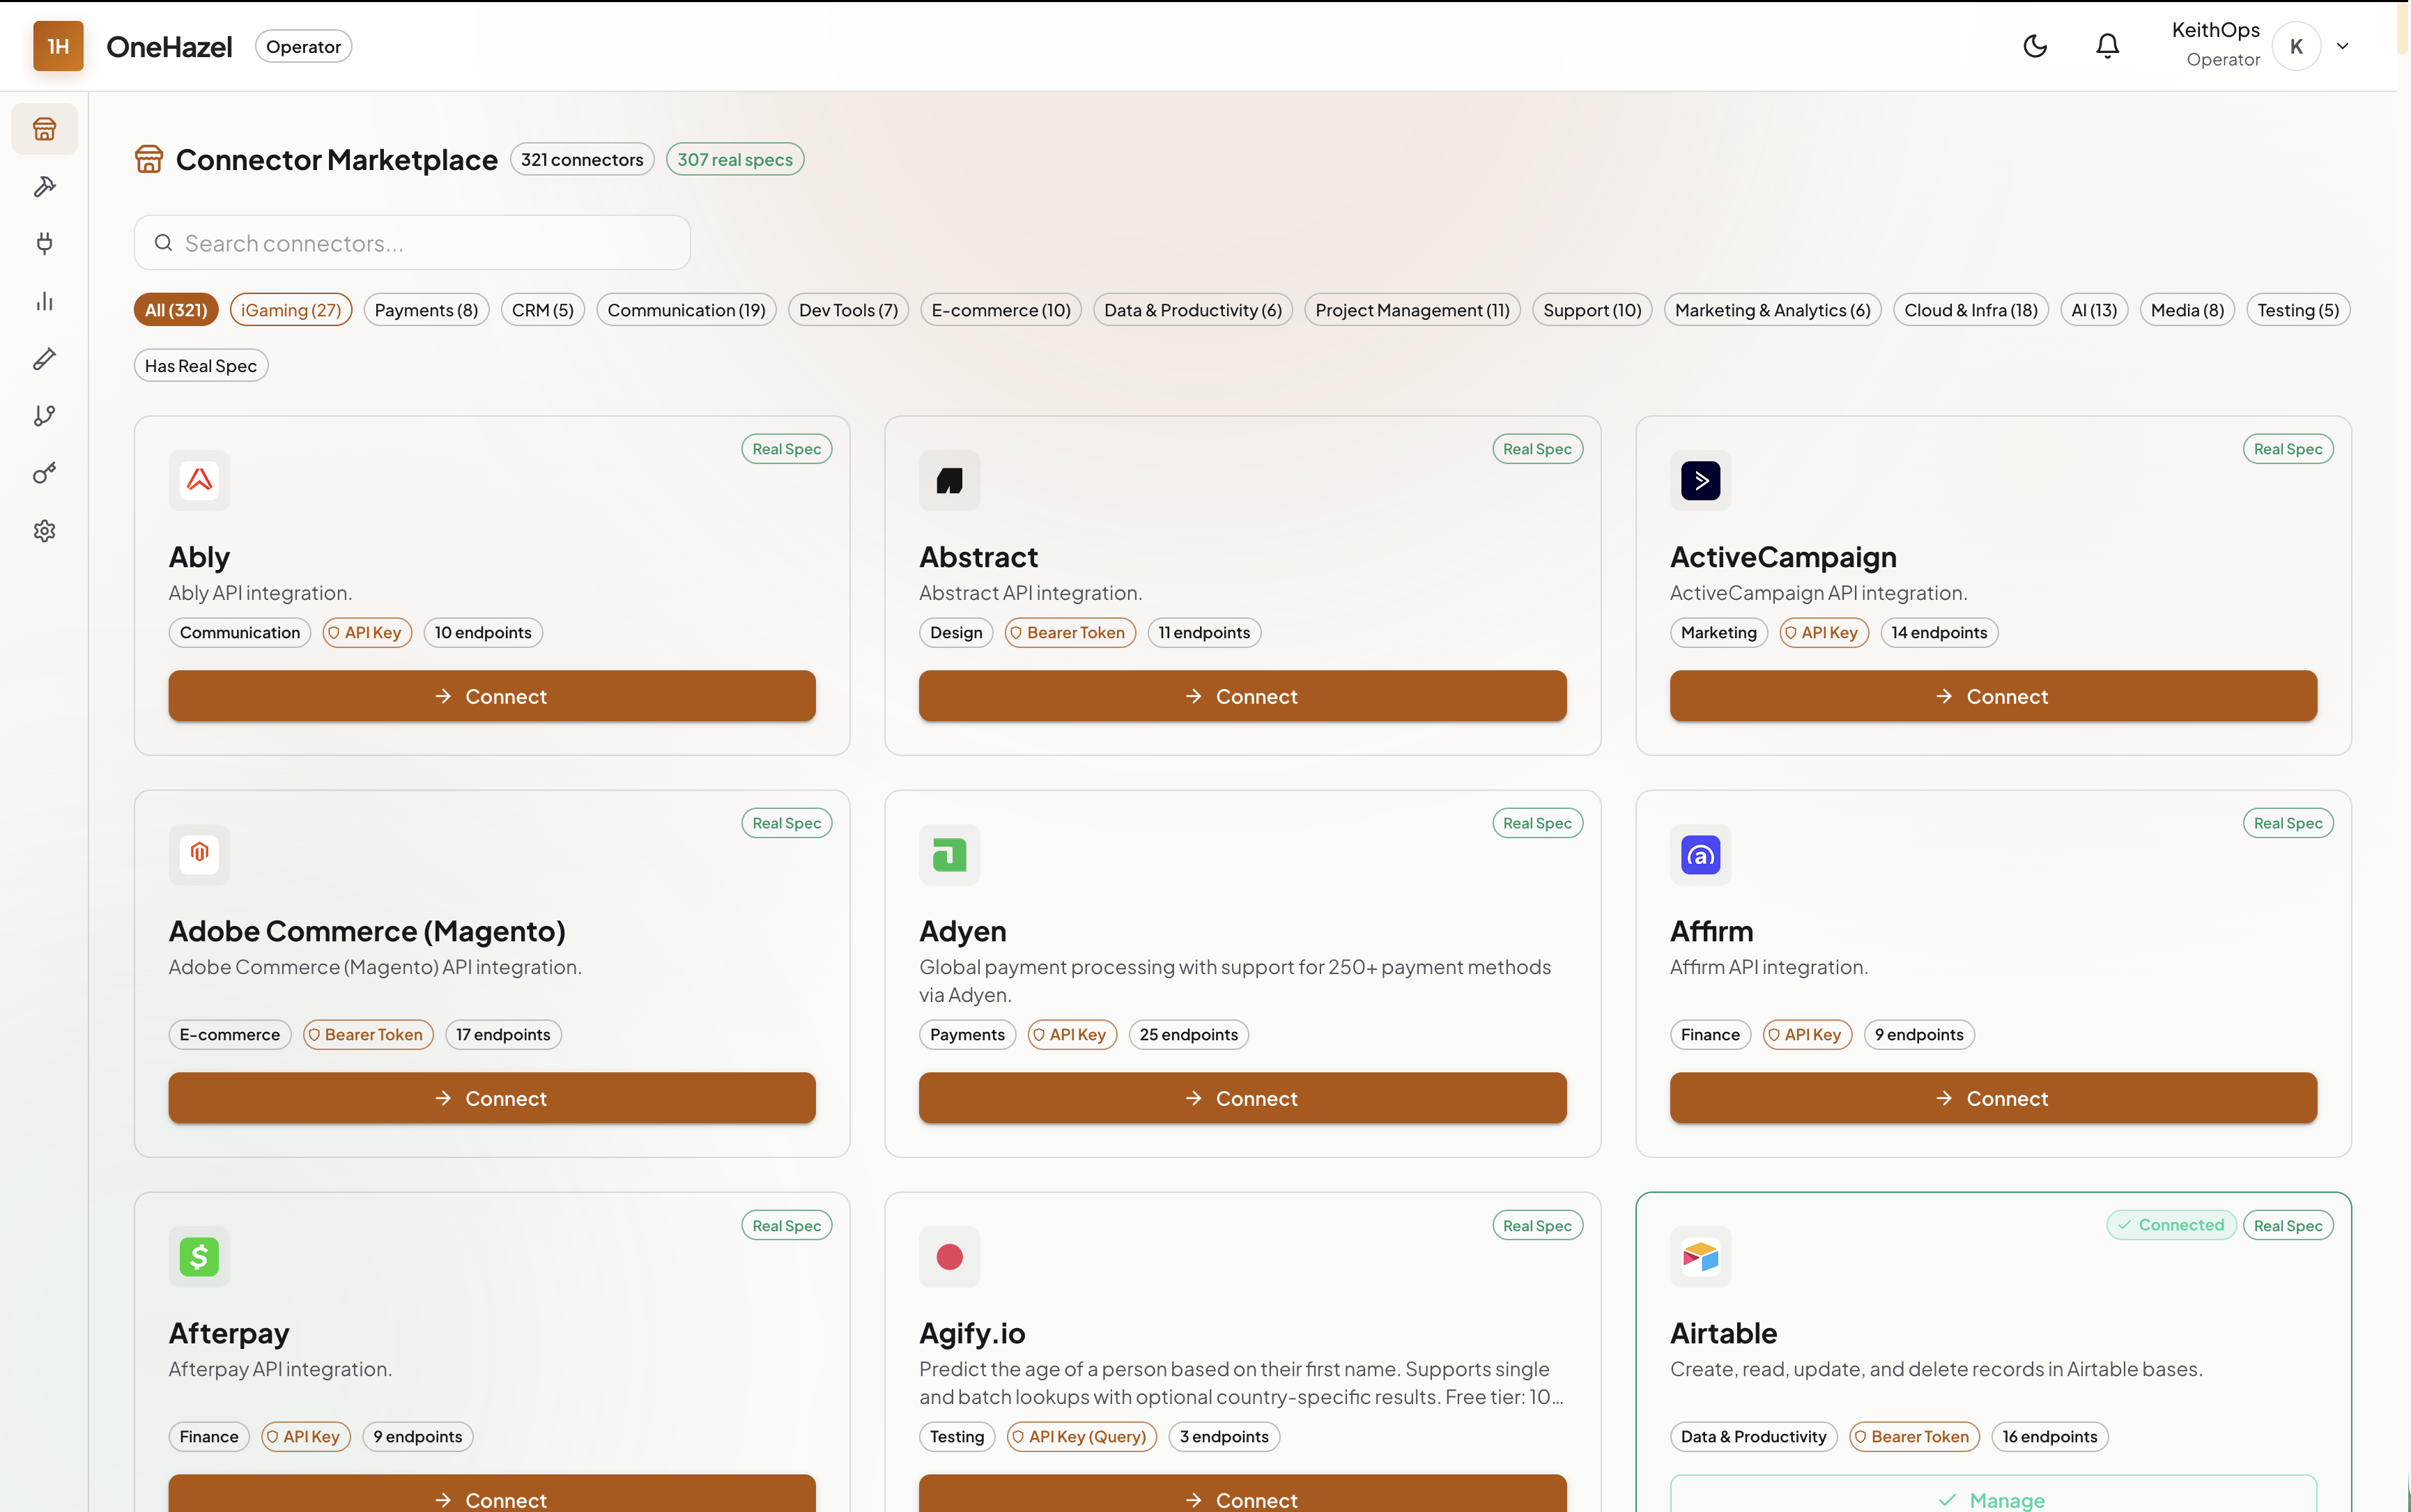Filter by Data & Productivity (6)
The height and width of the screenshot is (1512, 2411).
(1193, 310)
